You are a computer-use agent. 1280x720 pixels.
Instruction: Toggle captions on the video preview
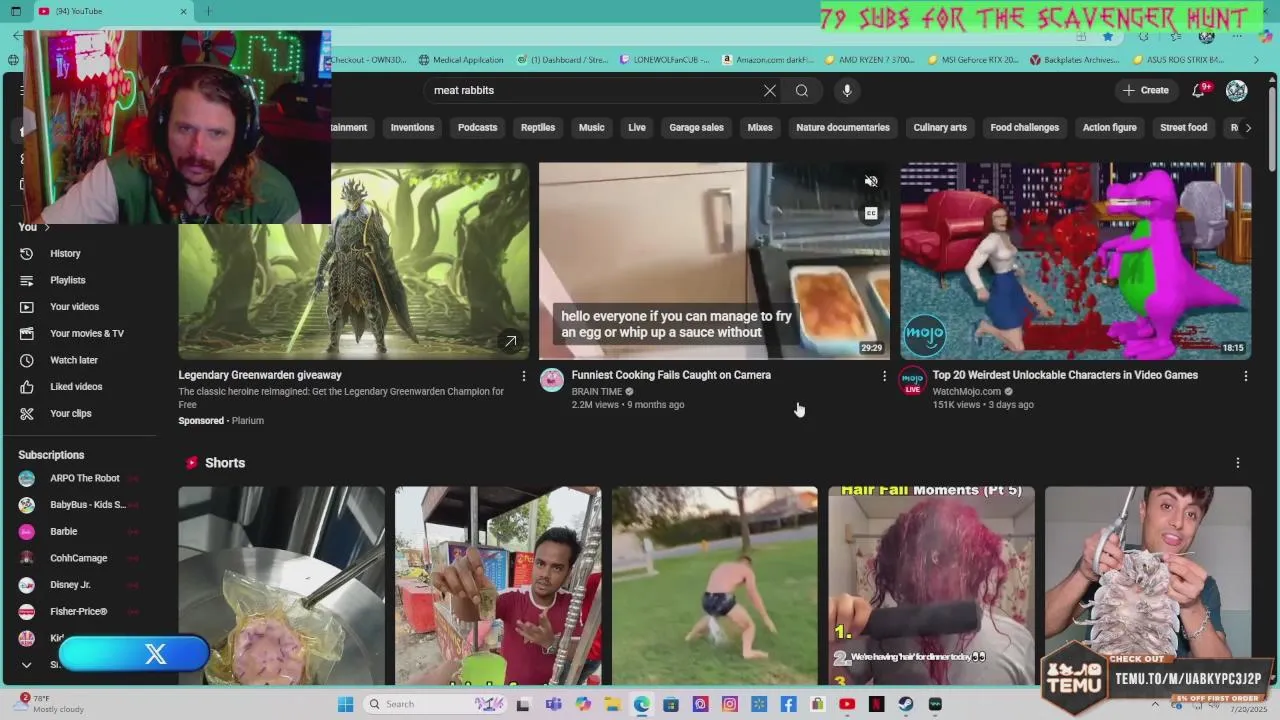point(871,213)
